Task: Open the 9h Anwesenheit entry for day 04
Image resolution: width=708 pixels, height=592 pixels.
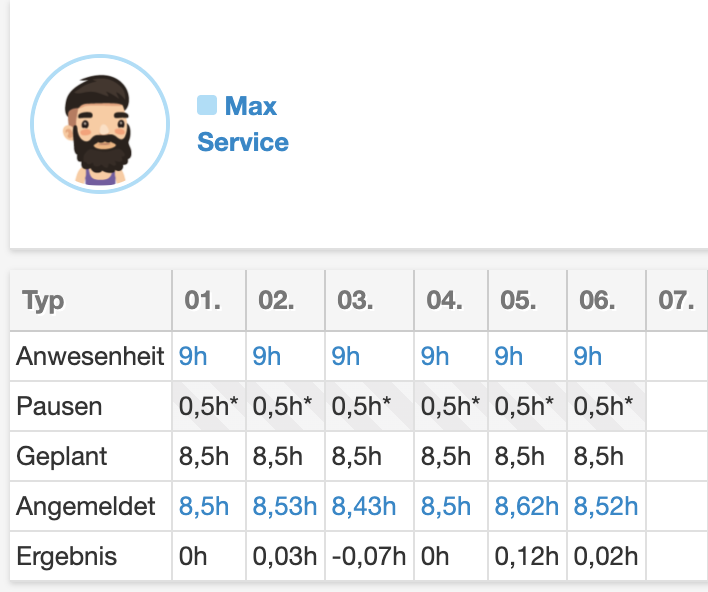Action: [435, 357]
